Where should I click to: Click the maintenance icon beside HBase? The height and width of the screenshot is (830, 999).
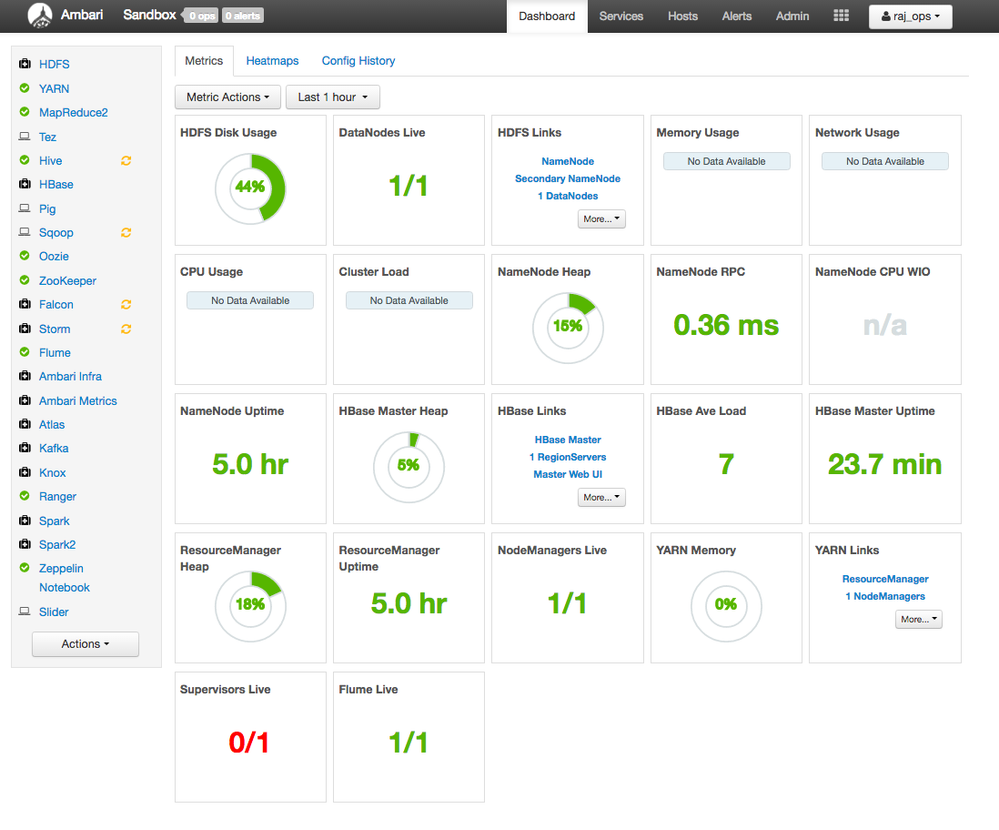(25, 183)
